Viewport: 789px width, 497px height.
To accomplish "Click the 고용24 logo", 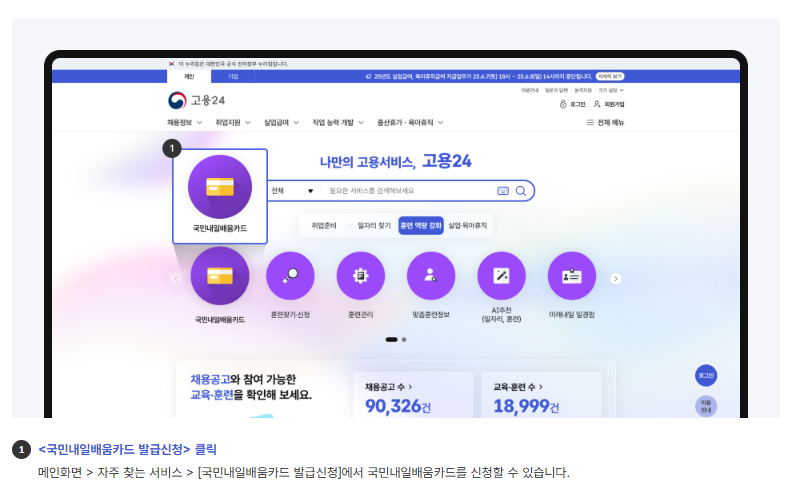I will pyautogui.click(x=196, y=100).
